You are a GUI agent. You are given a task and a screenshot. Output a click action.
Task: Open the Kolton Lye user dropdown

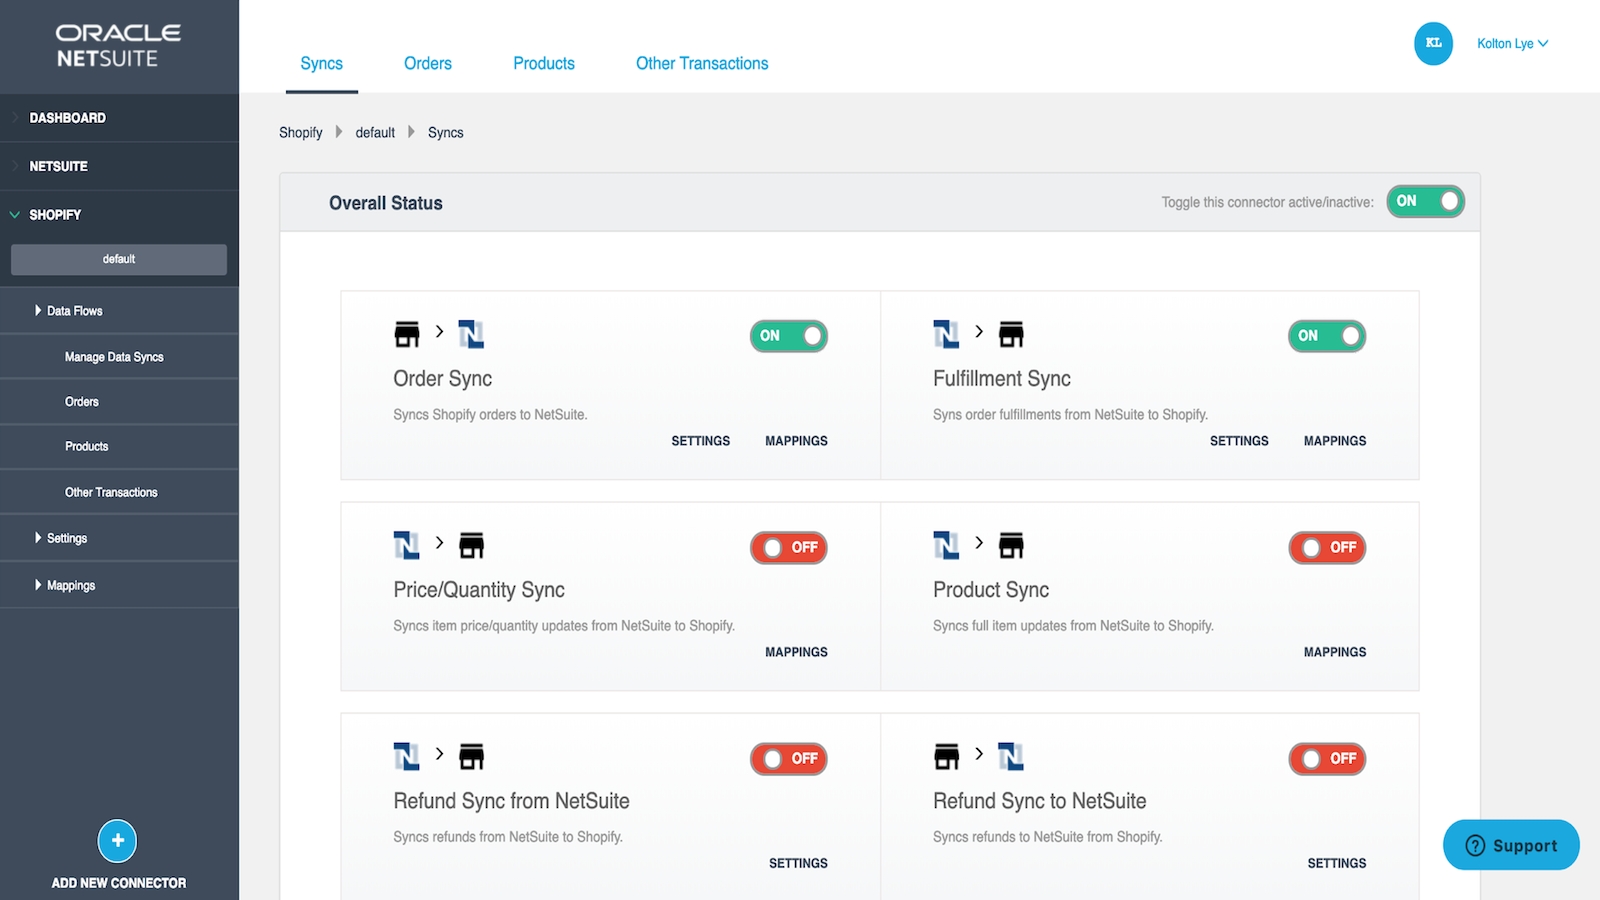pyautogui.click(x=1512, y=44)
